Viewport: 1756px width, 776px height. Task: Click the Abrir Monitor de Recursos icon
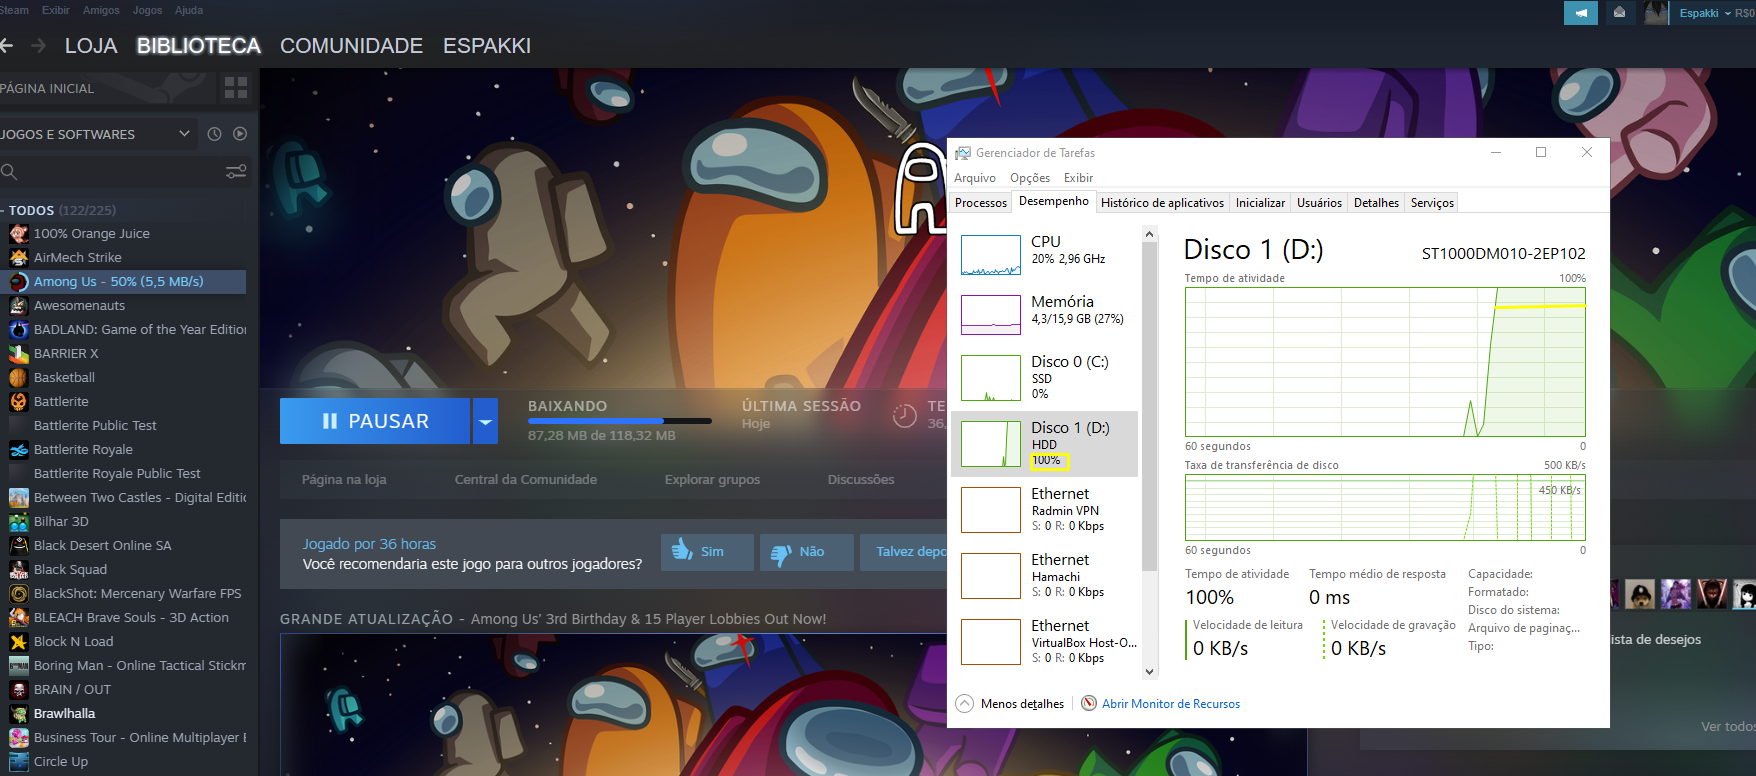[x=1089, y=703]
